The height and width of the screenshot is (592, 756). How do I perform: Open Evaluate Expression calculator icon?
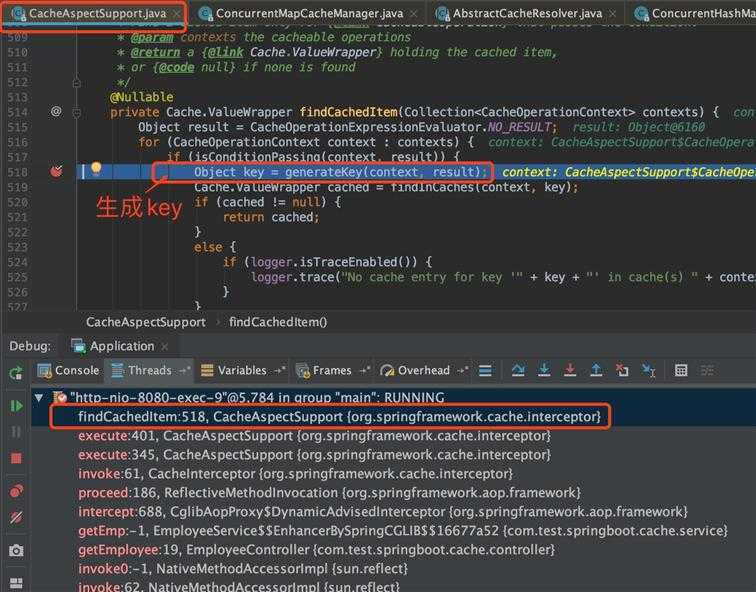(x=681, y=370)
